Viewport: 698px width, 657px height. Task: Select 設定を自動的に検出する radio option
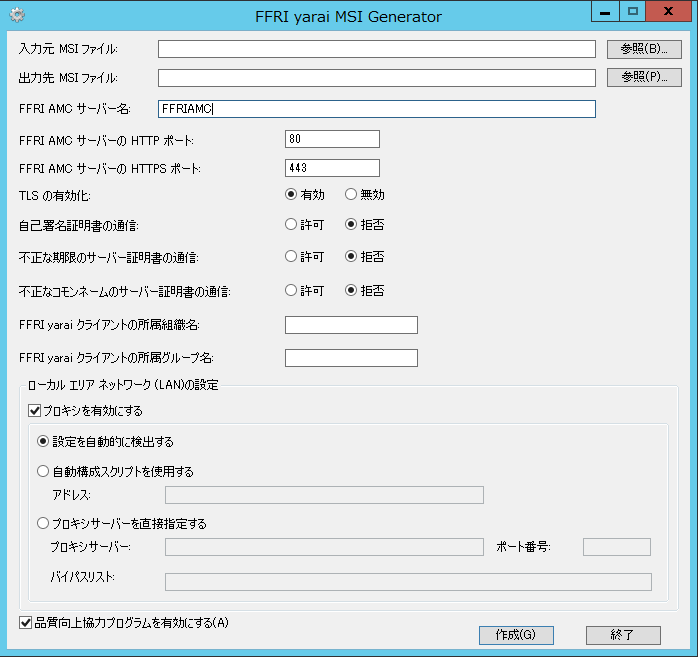point(43,442)
